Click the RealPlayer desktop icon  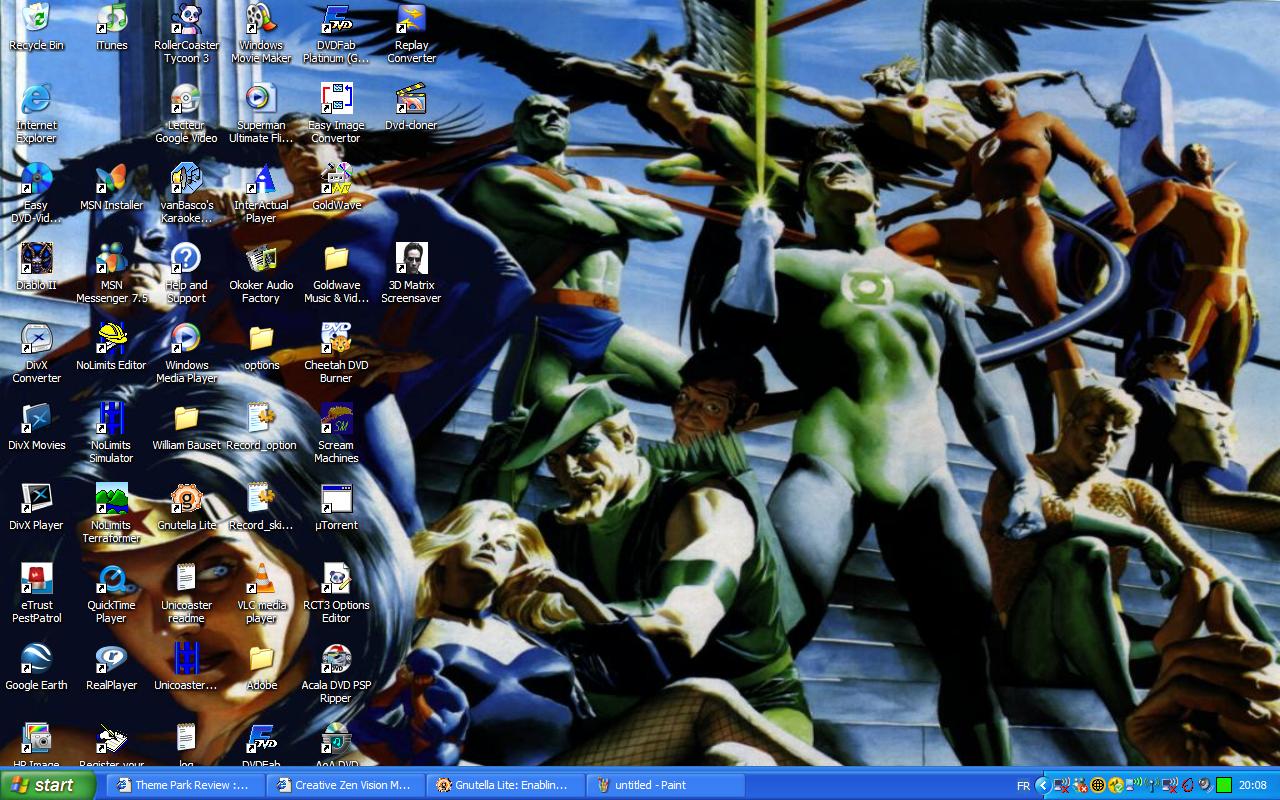pyautogui.click(x=111, y=667)
